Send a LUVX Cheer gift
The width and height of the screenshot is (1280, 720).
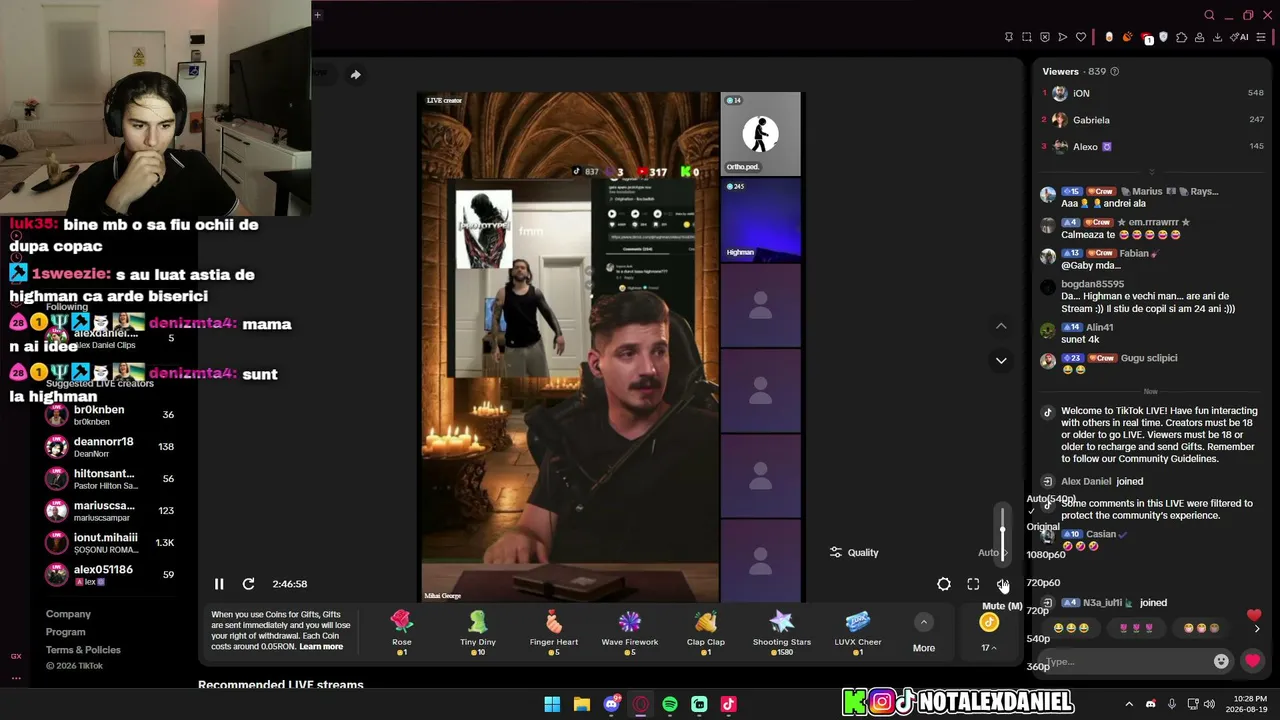pyautogui.click(x=858, y=632)
